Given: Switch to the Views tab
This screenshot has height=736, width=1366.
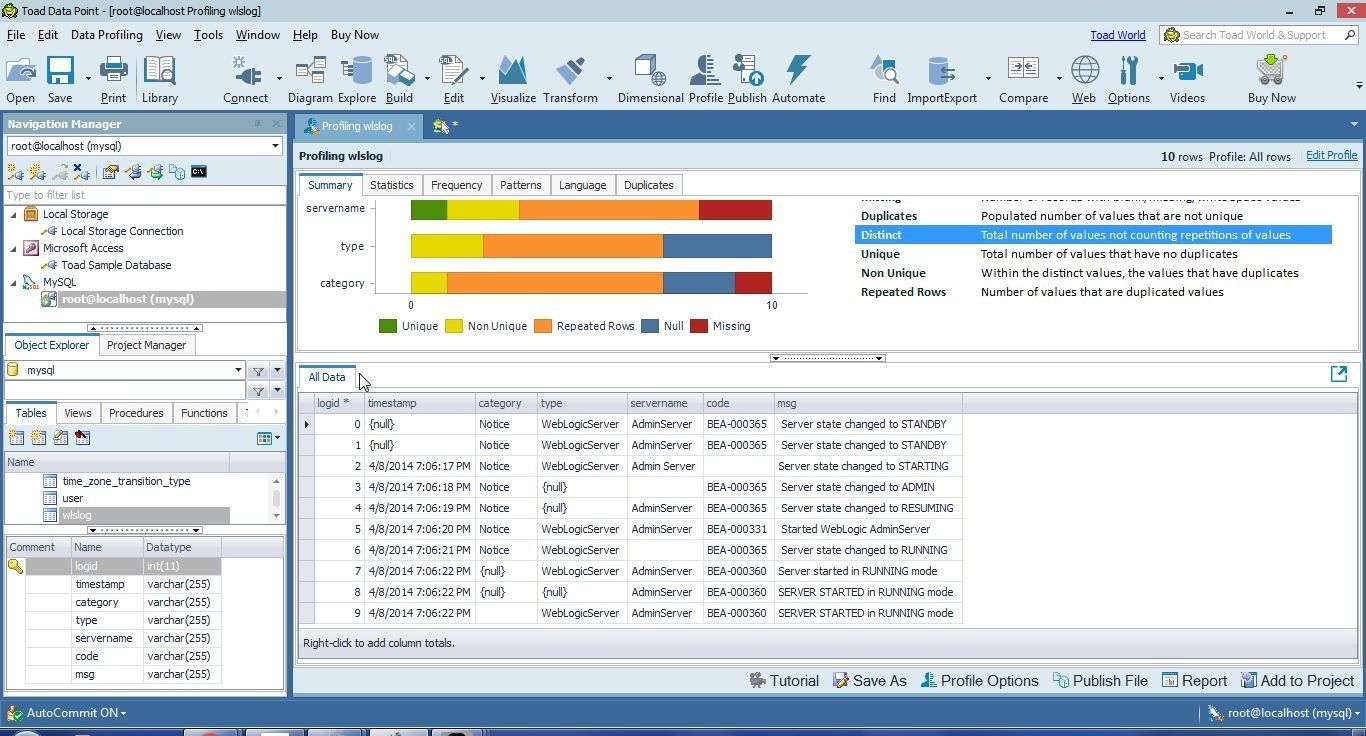Looking at the screenshot, I should 77,413.
